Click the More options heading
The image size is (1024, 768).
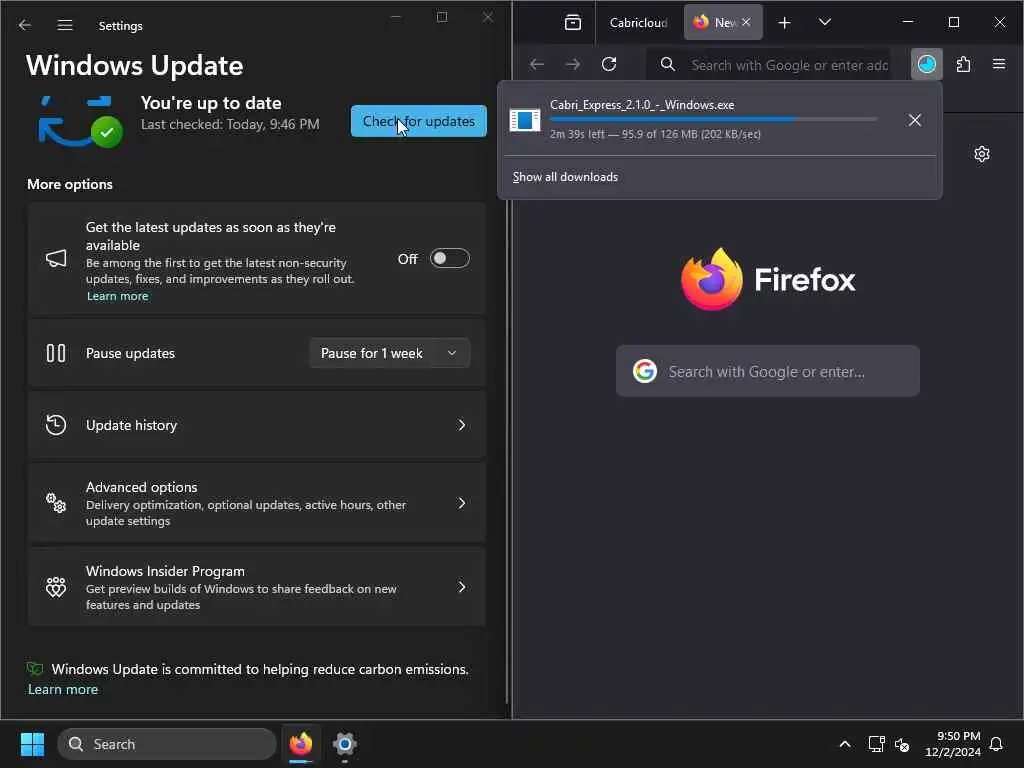click(70, 185)
